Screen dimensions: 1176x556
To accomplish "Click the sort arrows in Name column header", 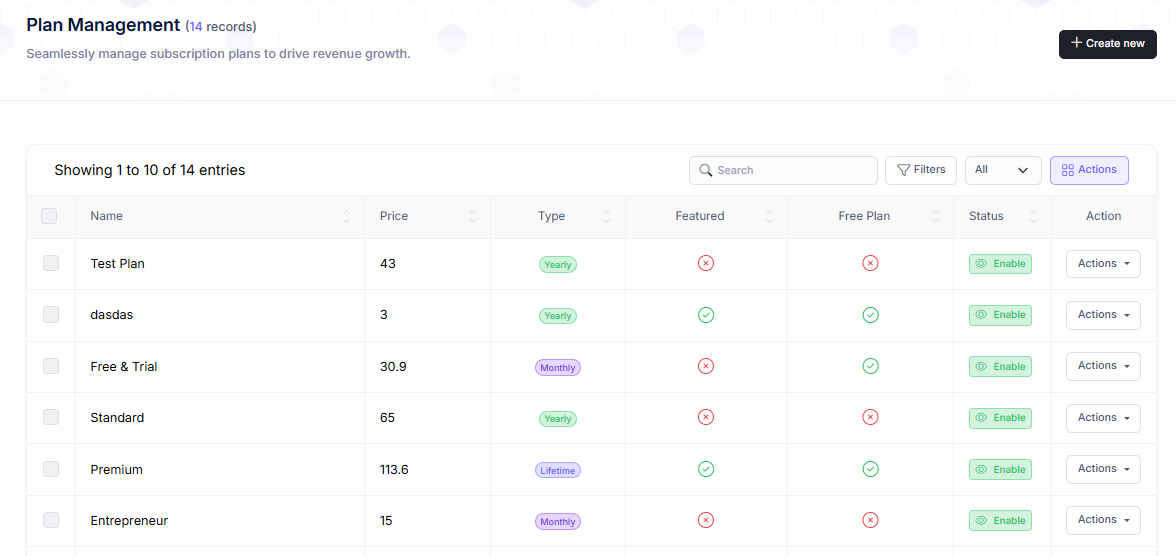I will point(347,216).
